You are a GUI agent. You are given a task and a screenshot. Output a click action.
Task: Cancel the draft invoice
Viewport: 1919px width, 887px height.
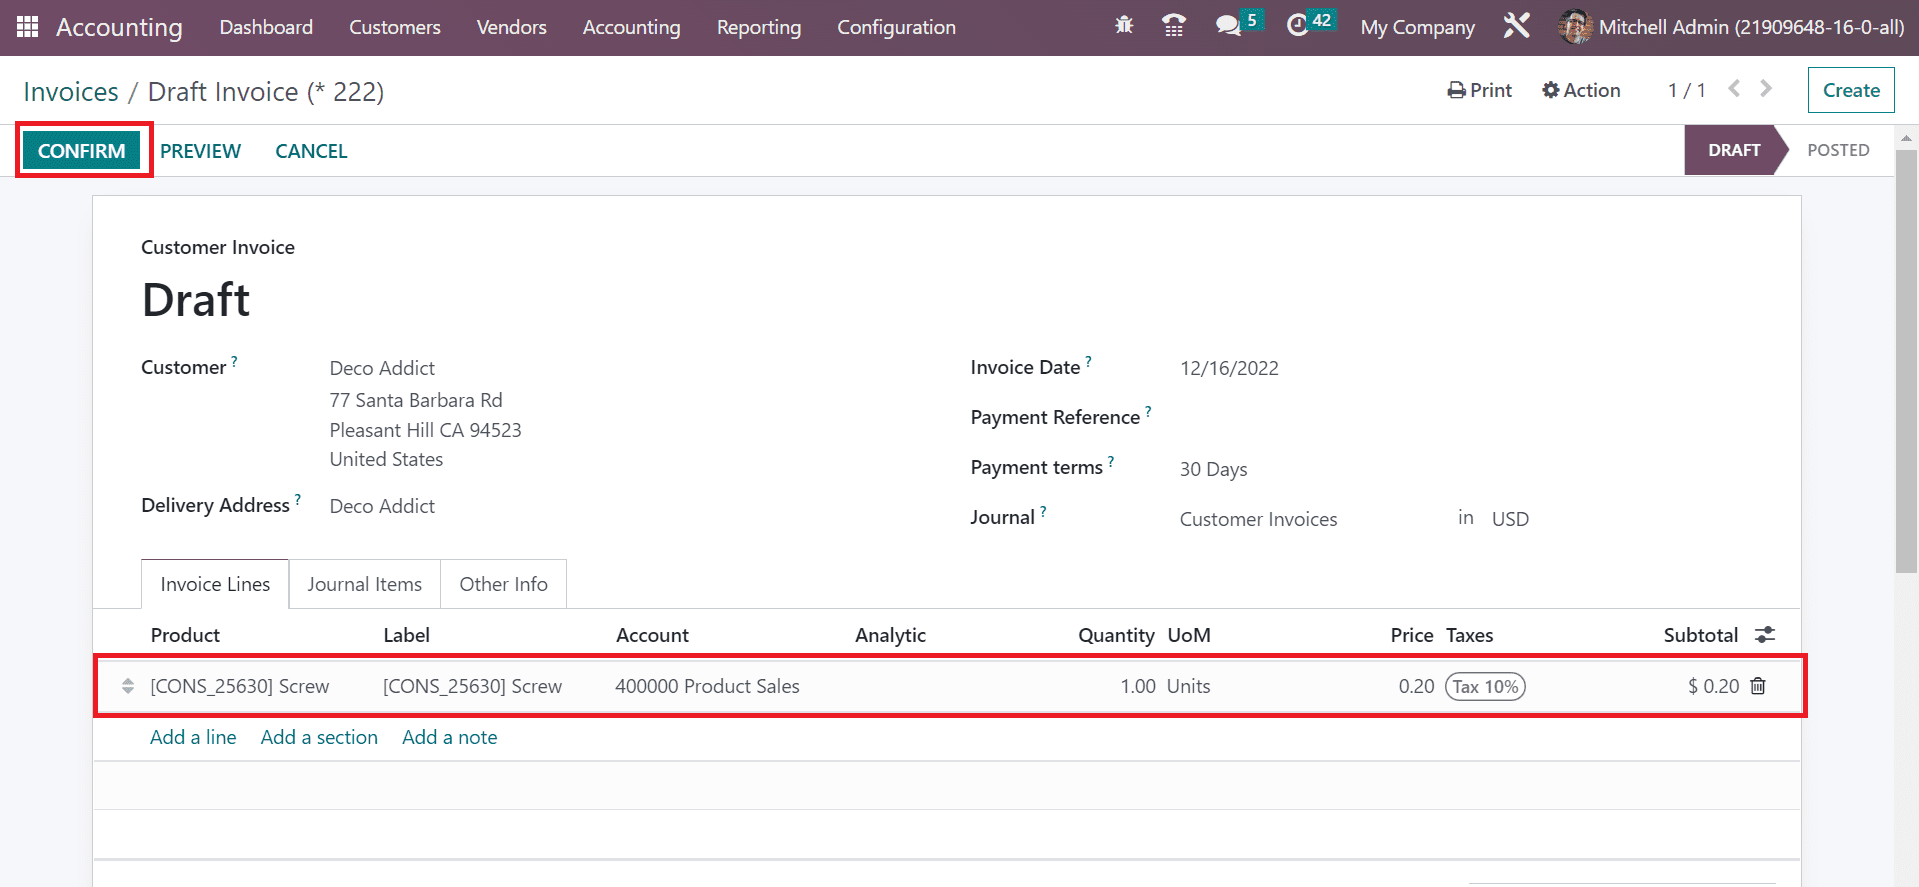(x=311, y=151)
